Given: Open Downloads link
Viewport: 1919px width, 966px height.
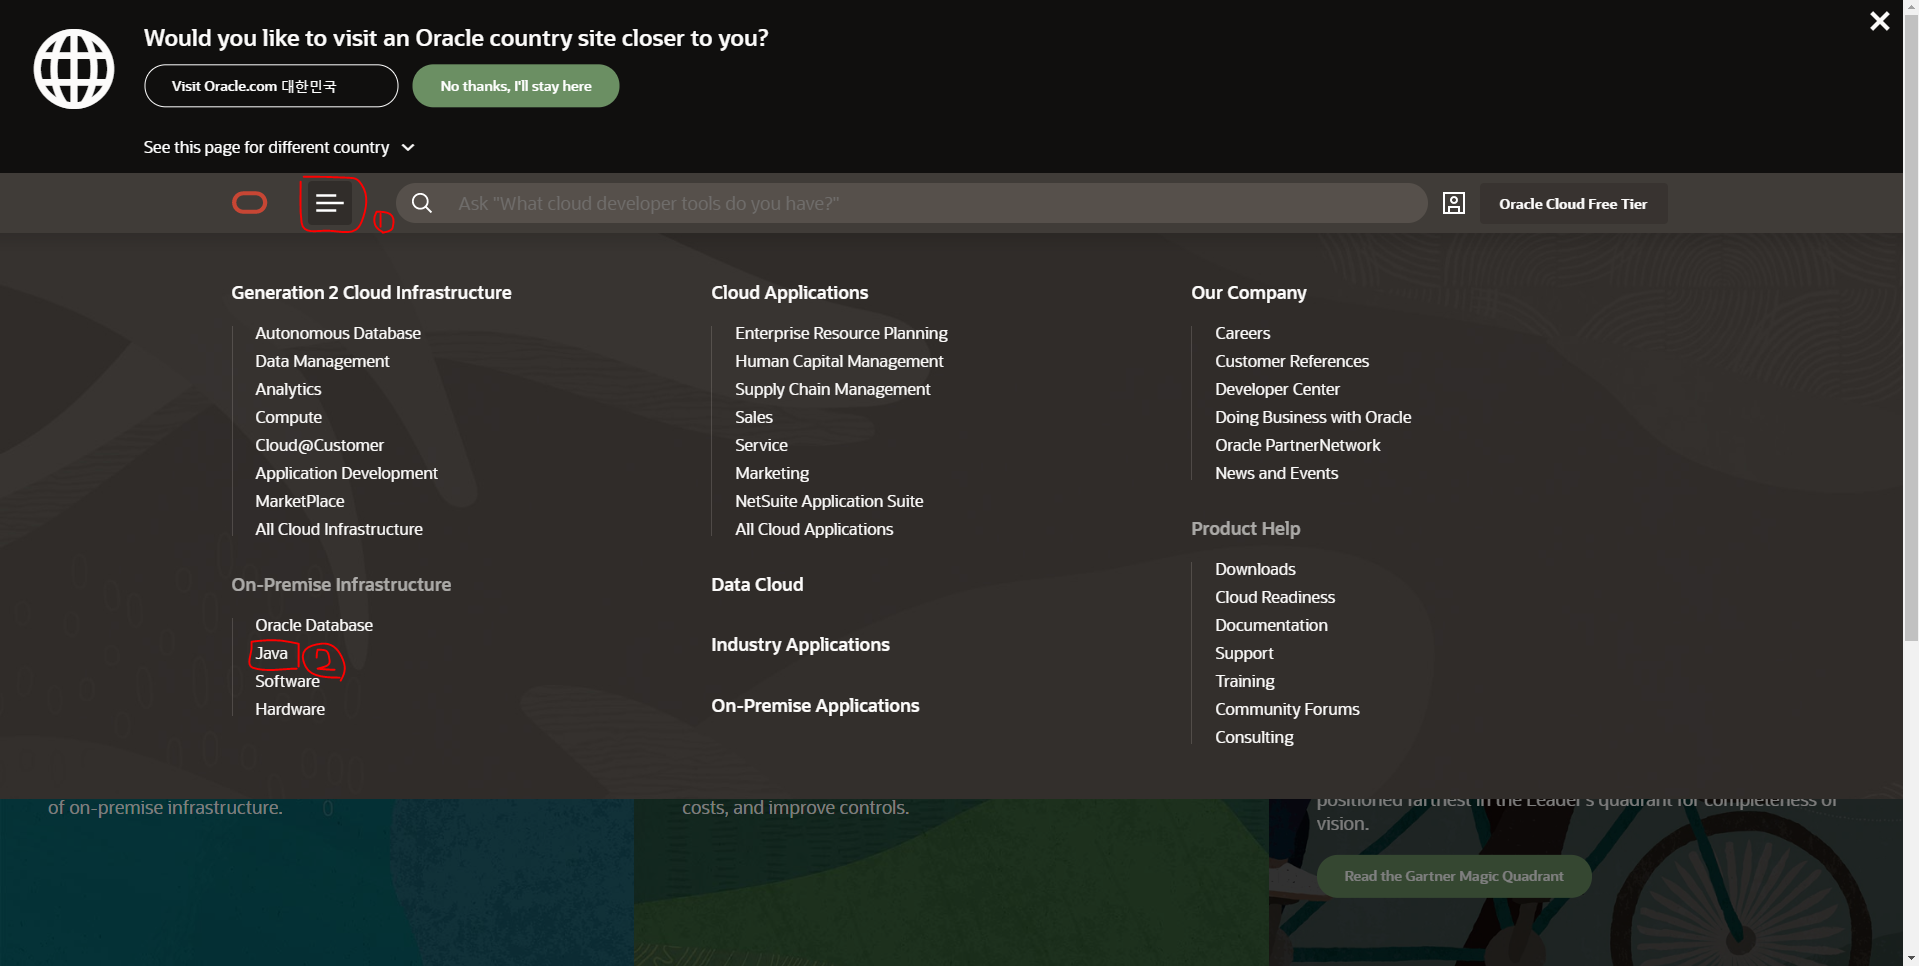Looking at the screenshot, I should (x=1255, y=569).
